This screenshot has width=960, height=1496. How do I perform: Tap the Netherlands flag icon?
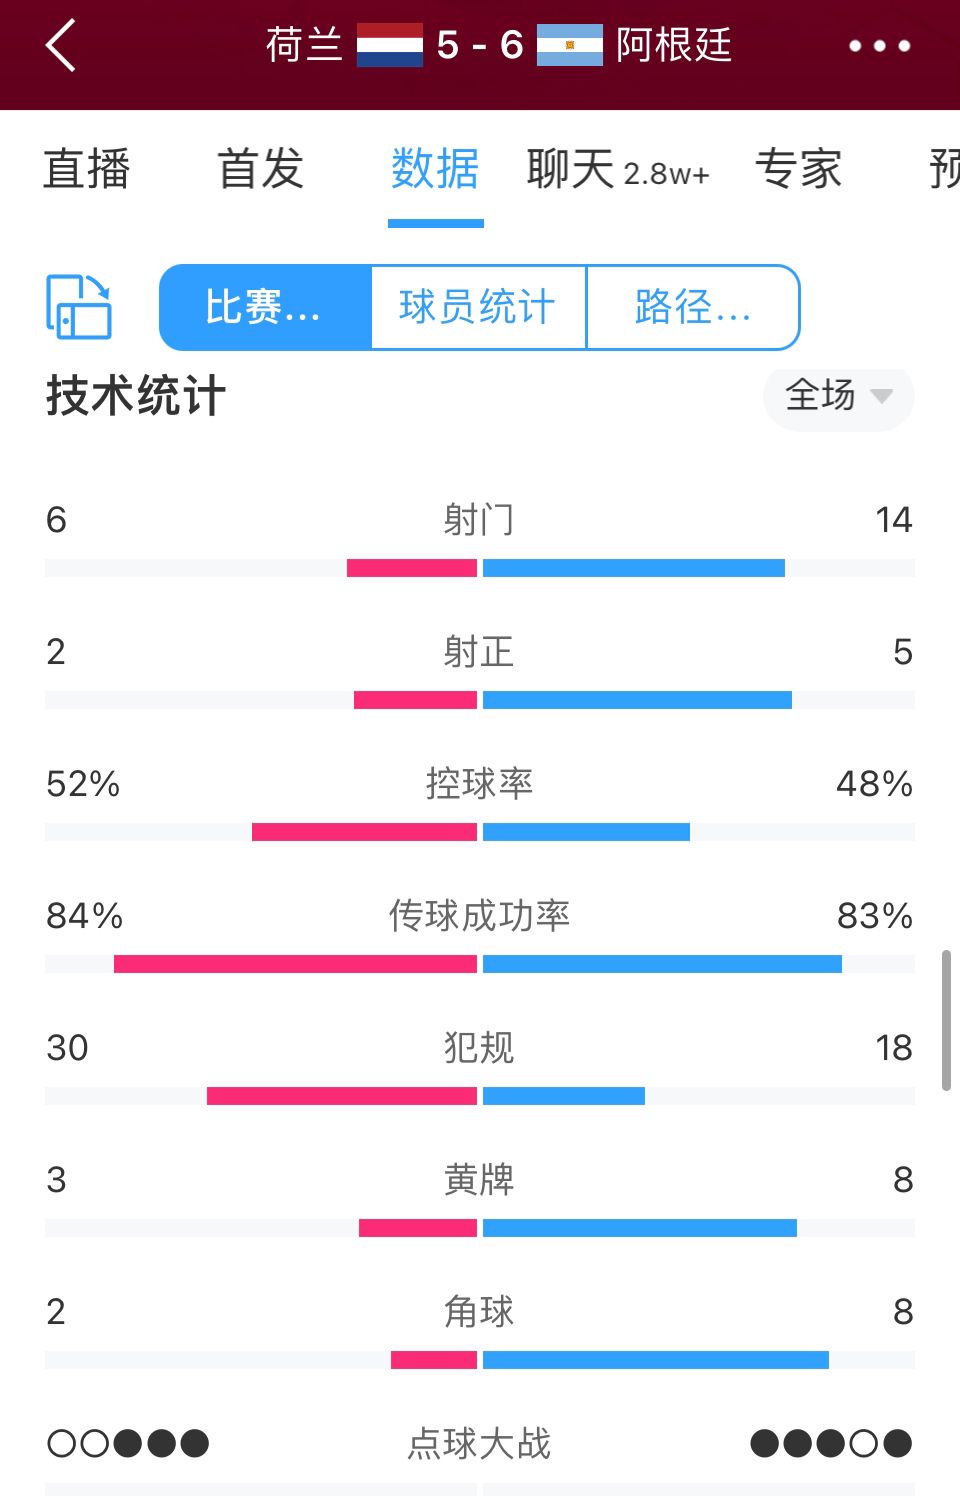(390, 45)
